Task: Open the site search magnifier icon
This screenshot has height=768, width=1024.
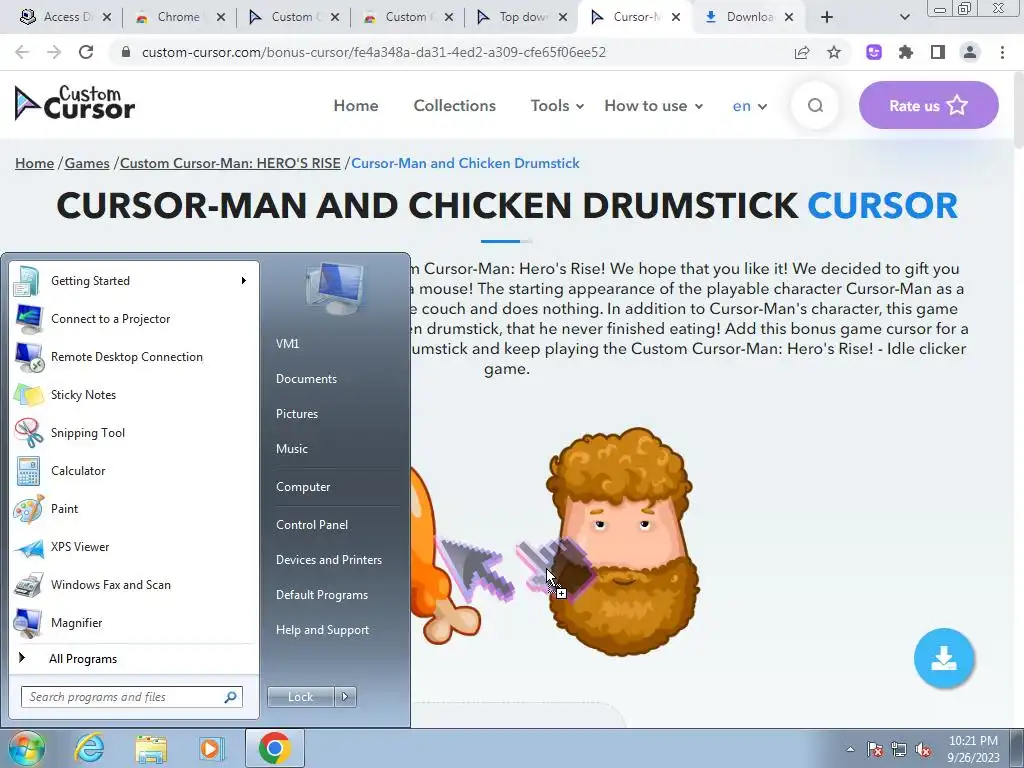Action: click(x=815, y=105)
